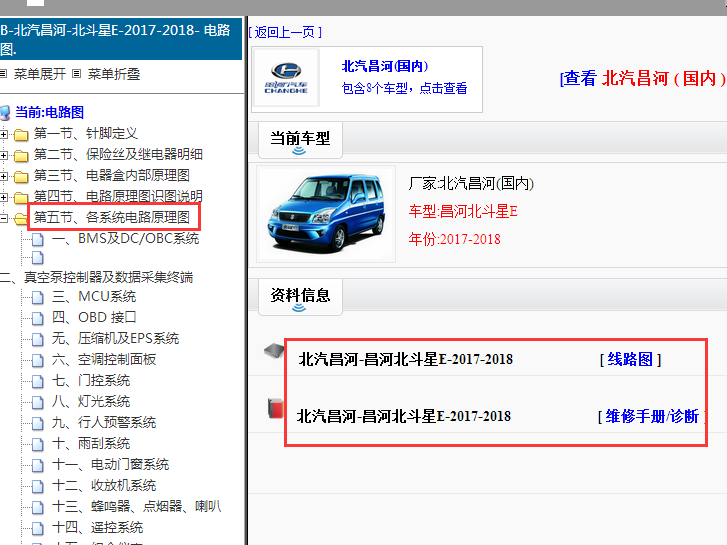Screen dimensions: 727x545
Task: Click 菜单展开 to expand all menus
Action: tap(40, 74)
